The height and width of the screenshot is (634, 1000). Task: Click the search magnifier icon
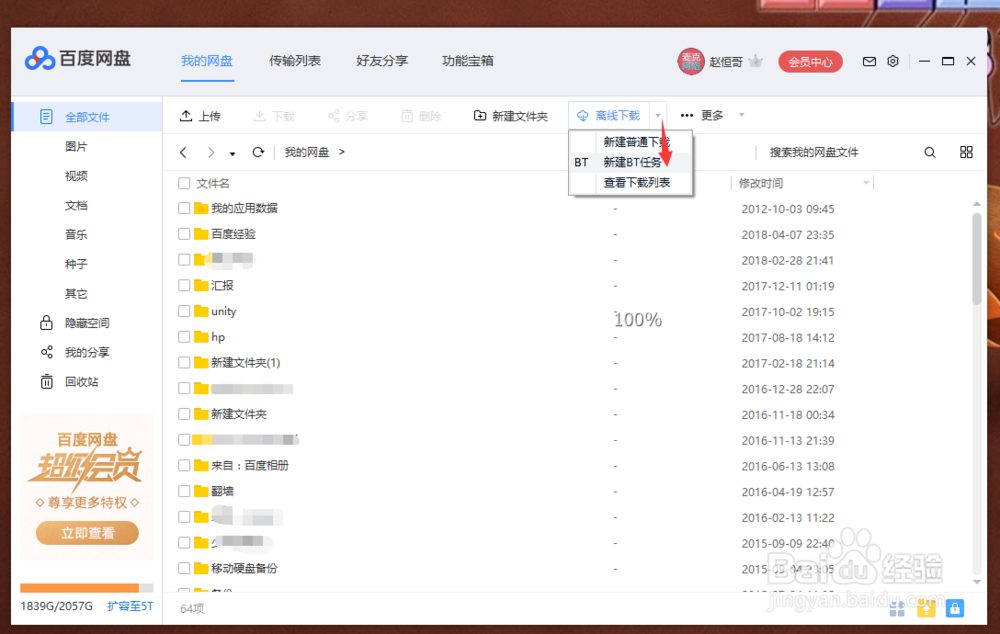930,152
